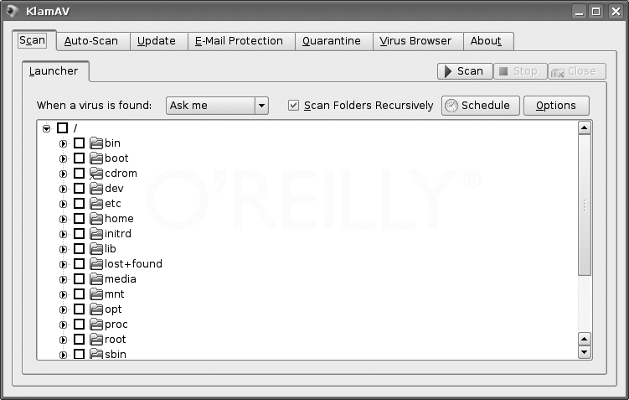Screen dimensions: 629x400
Task: Uncheck Scan Folders Recursively
Action: click(293, 106)
